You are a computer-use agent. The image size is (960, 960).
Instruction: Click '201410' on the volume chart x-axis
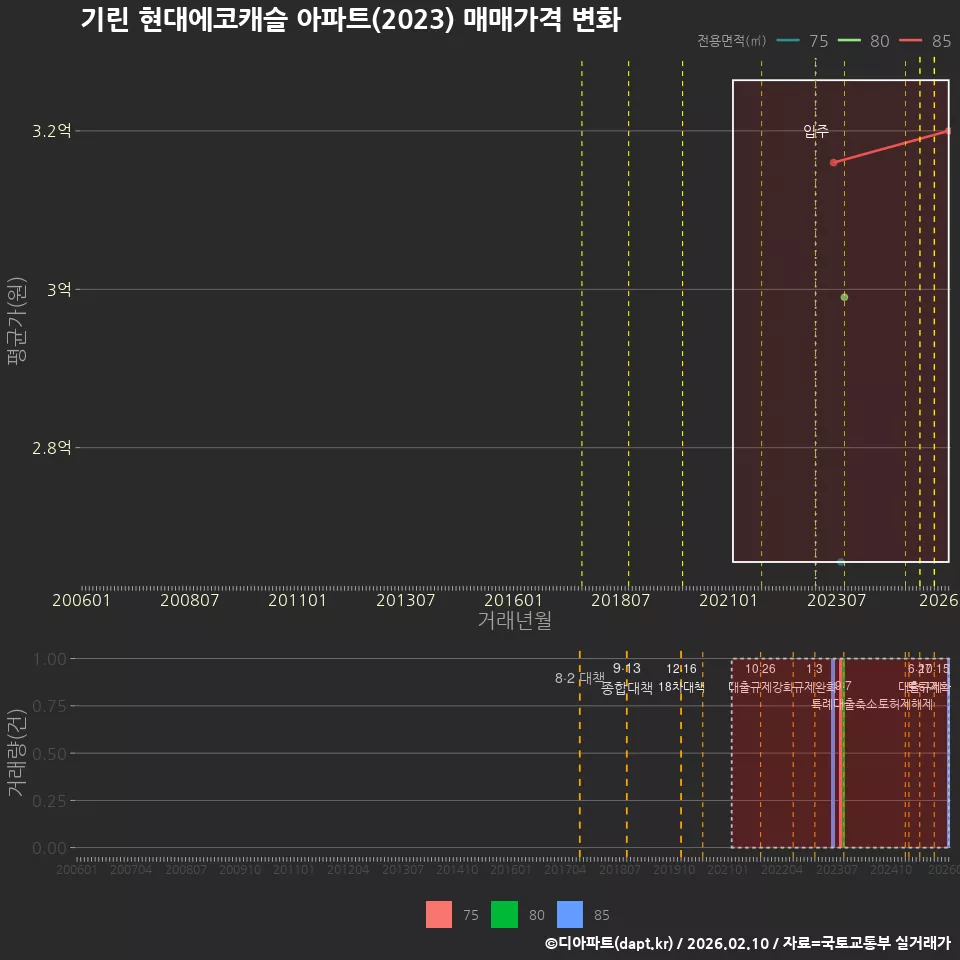pyautogui.click(x=457, y=869)
